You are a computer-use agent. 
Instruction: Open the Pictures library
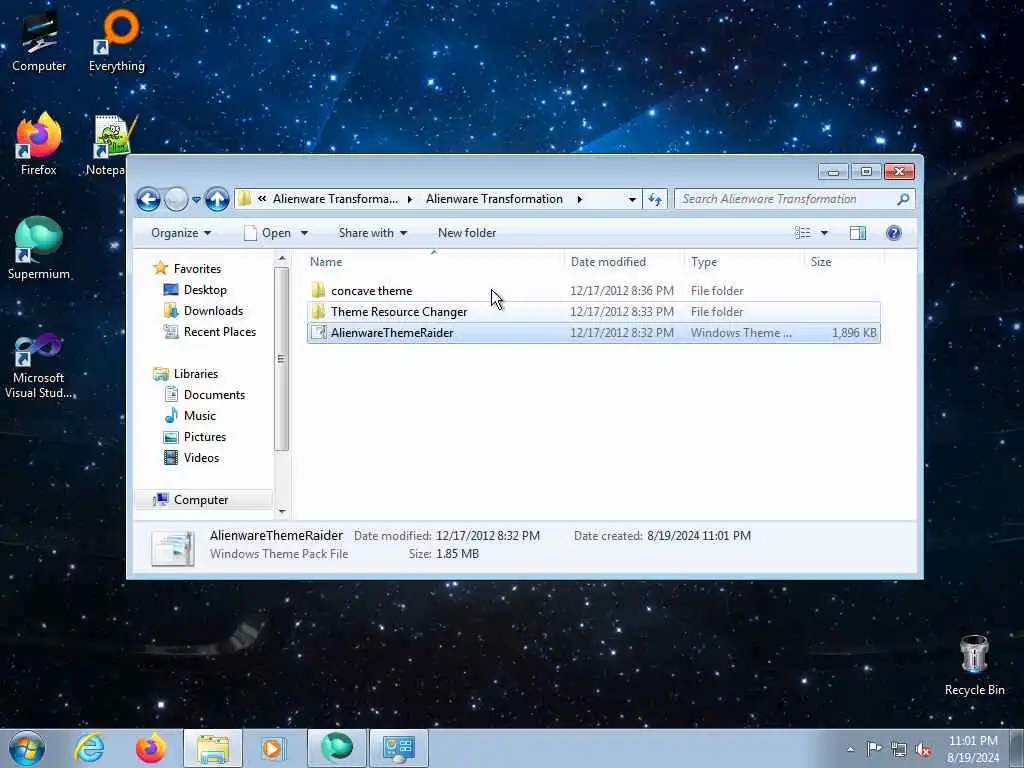pyautogui.click(x=204, y=437)
